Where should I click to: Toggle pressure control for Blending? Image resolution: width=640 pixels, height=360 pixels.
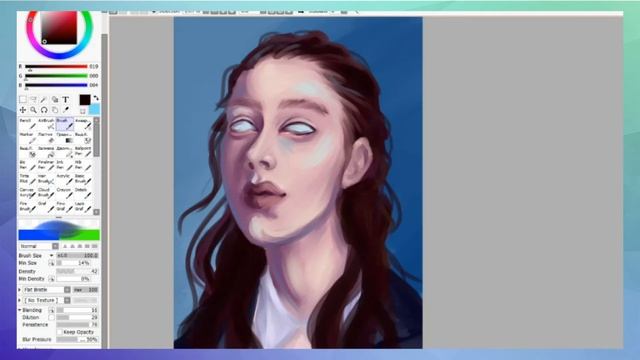coord(51,310)
